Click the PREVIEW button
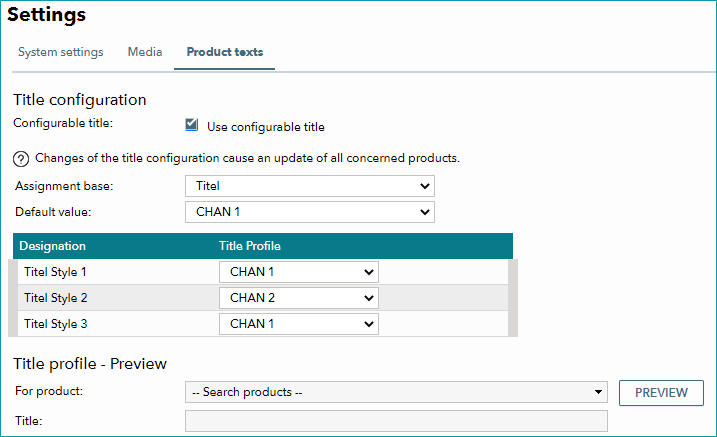Screen dimensions: 717x437 click(x=661, y=393)
